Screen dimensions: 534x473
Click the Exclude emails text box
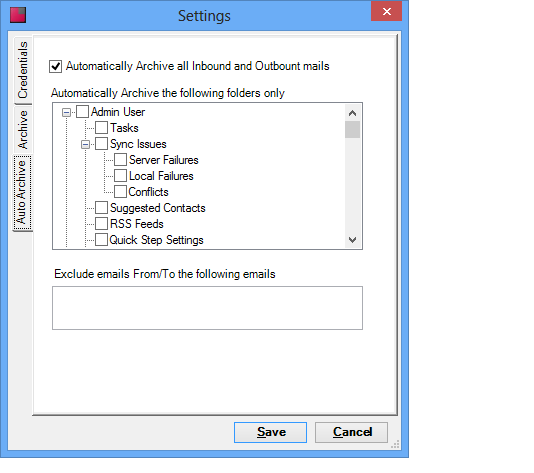pos(207,308)
